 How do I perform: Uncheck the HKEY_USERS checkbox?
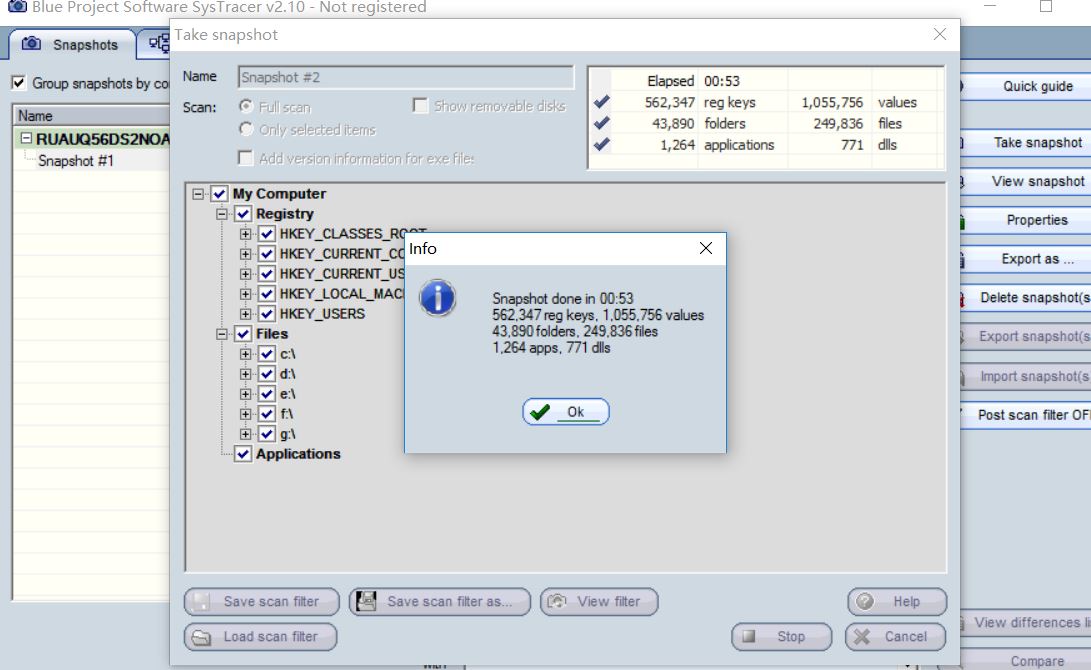[267, 314]
